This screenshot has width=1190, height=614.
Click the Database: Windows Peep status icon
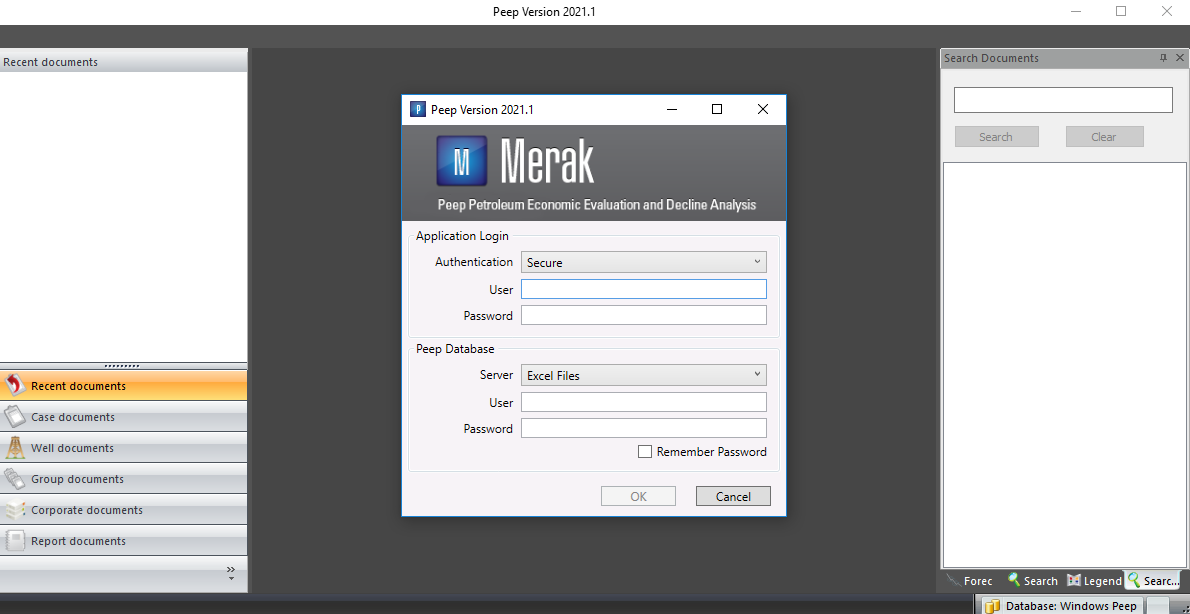[x=992, y=606]
